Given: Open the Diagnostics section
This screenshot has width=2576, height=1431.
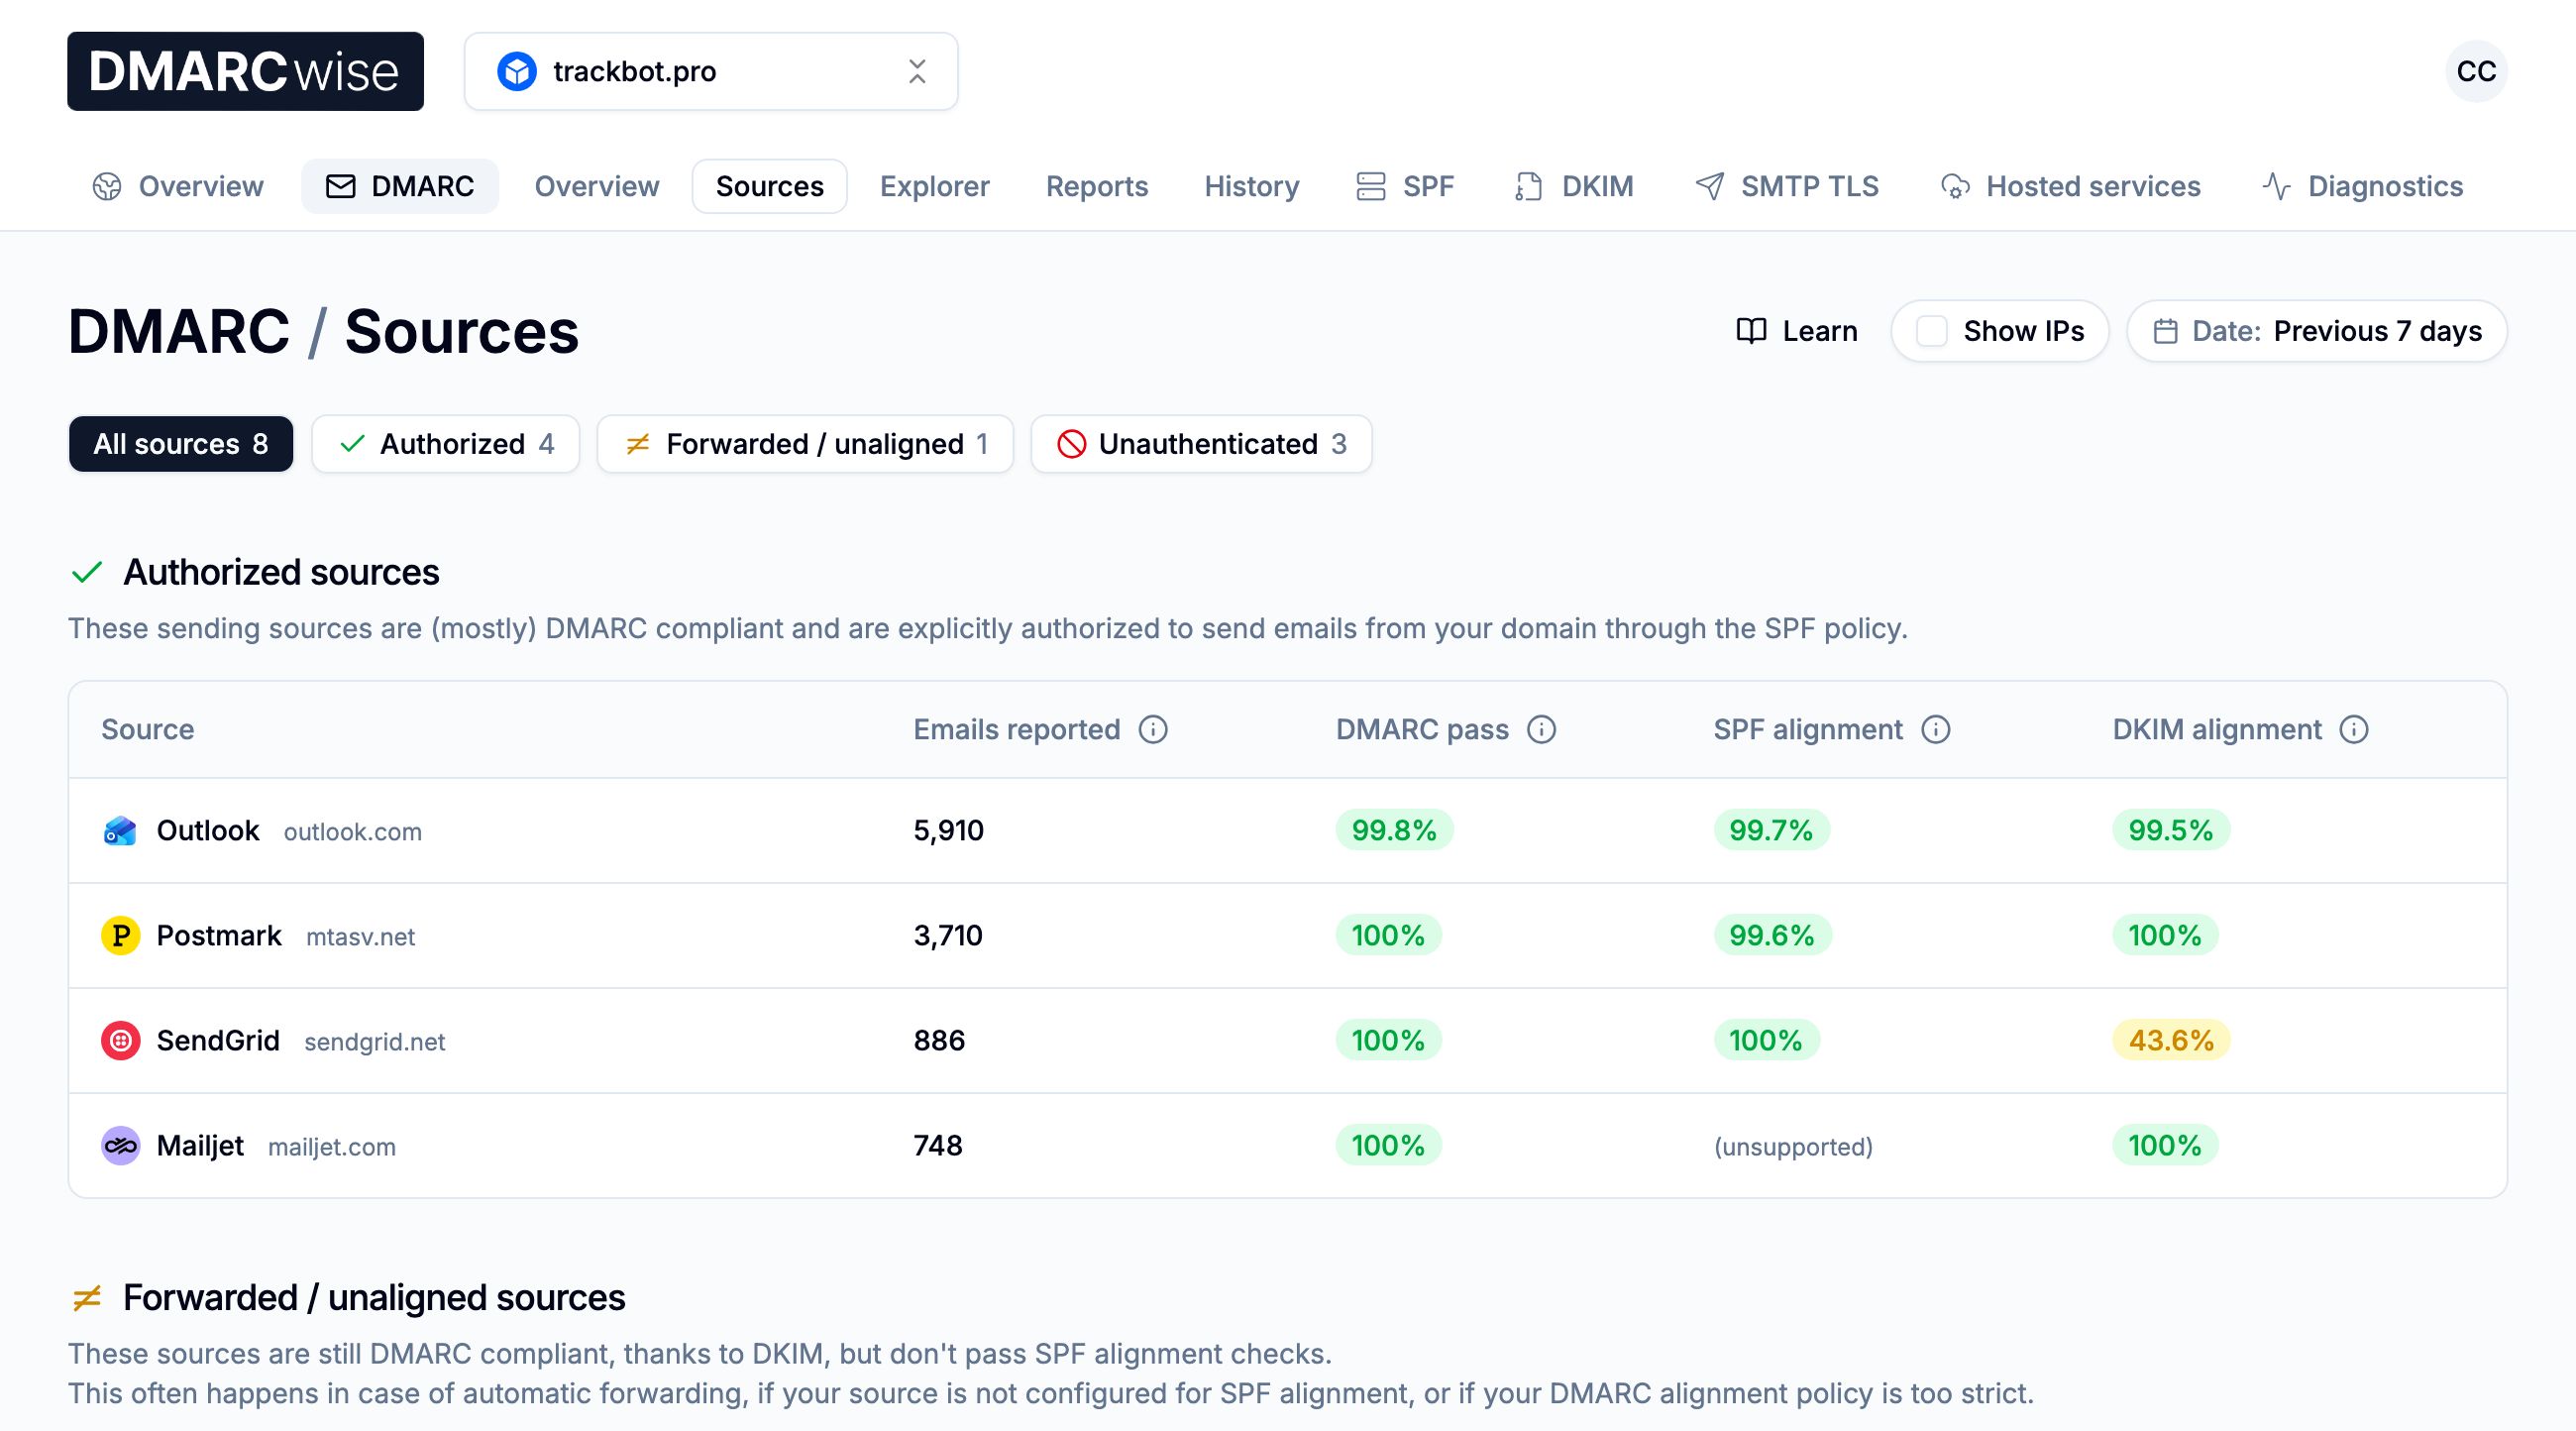Looking at the screenshot, I should 2362,186.
